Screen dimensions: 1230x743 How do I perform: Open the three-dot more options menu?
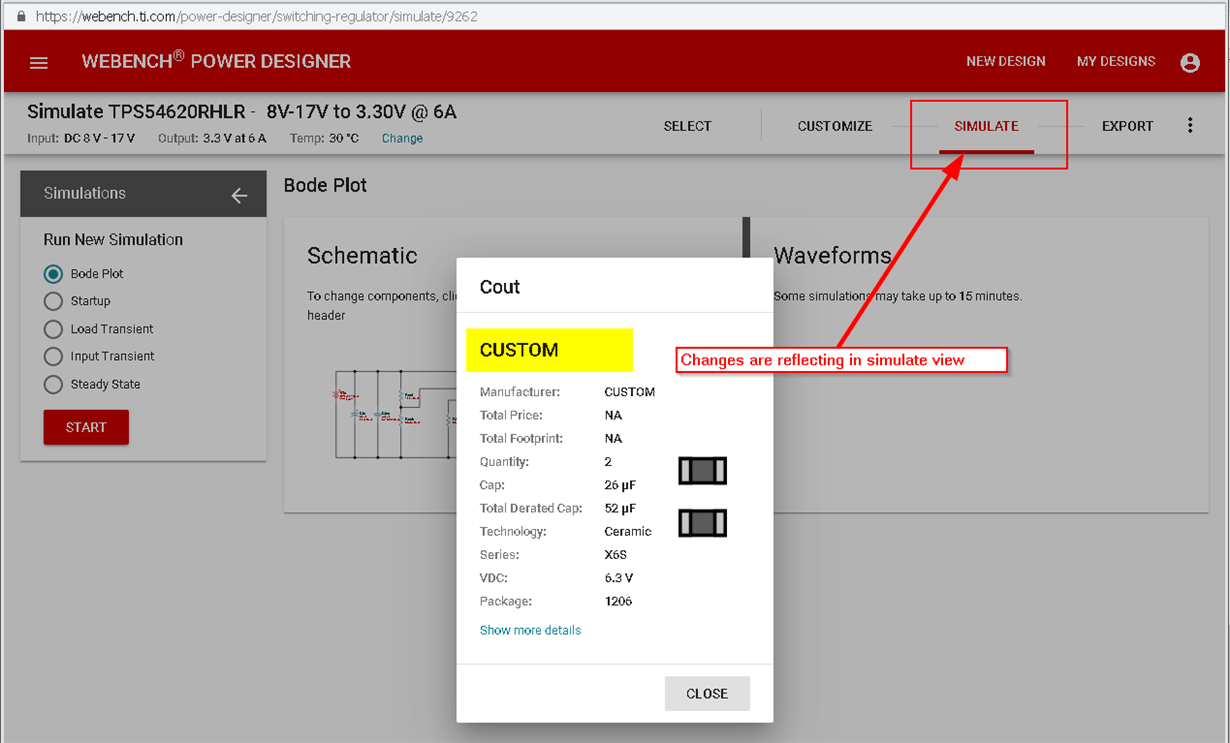(x=1190, y=126)
